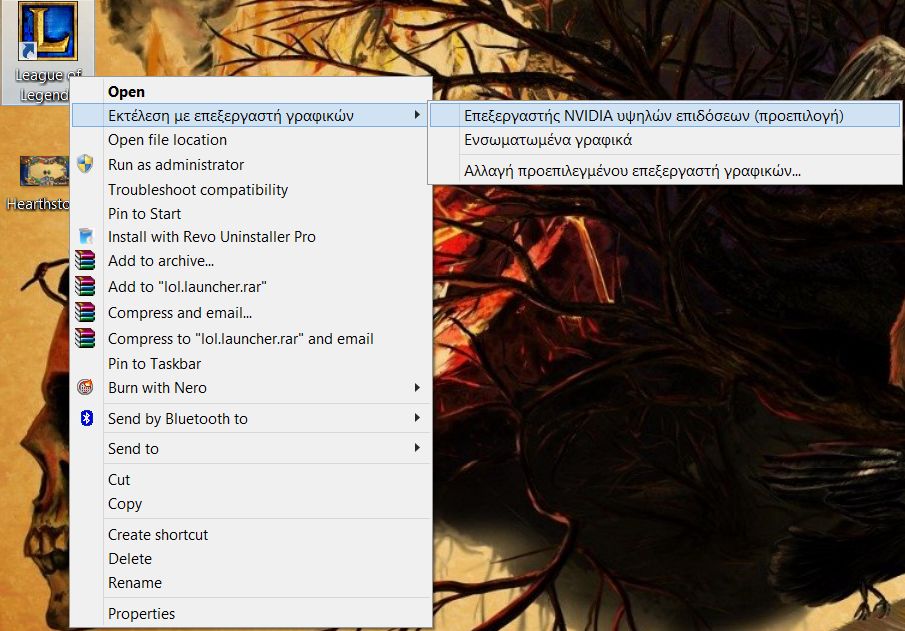Select Pin to Start
This screenshot has height=631, width=905.
point(251,214)
